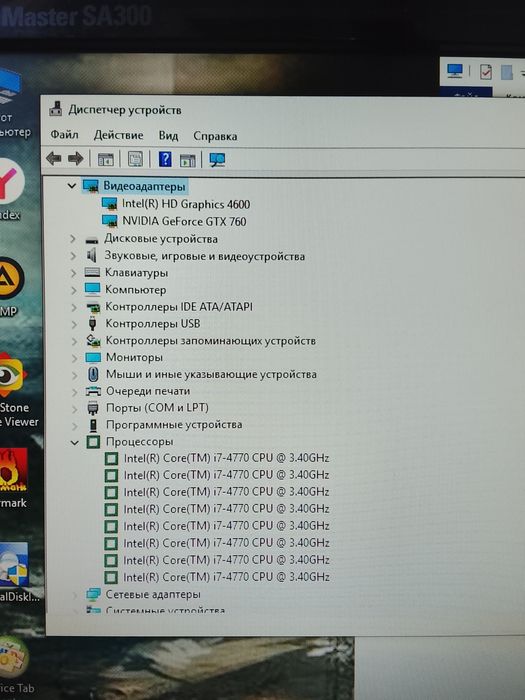The height and width of the screenshot is (700, 525).
Task: Expand the Контроллеры USB category
Action: click(x=74, y=325)
